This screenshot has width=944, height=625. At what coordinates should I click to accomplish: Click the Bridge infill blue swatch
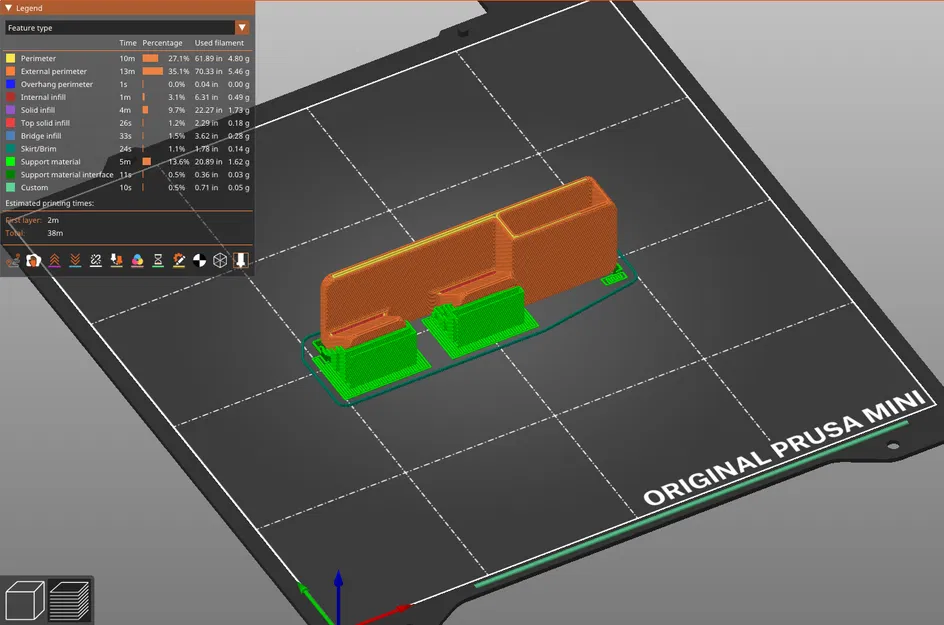point(10,136)
